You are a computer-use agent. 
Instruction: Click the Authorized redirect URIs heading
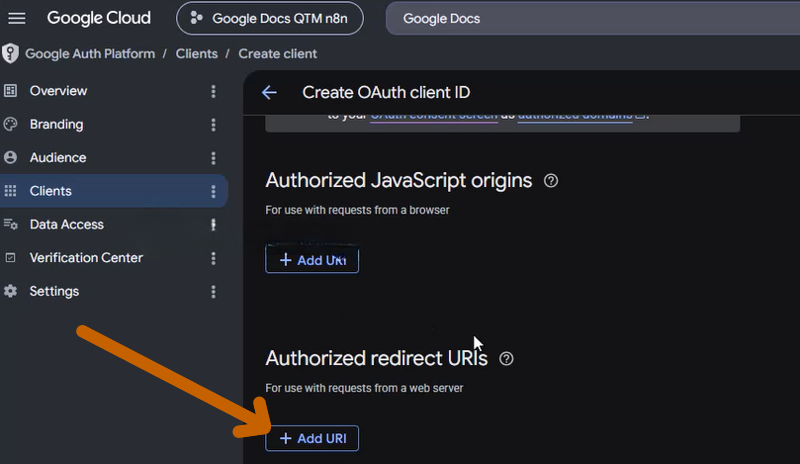click(377, 358)
